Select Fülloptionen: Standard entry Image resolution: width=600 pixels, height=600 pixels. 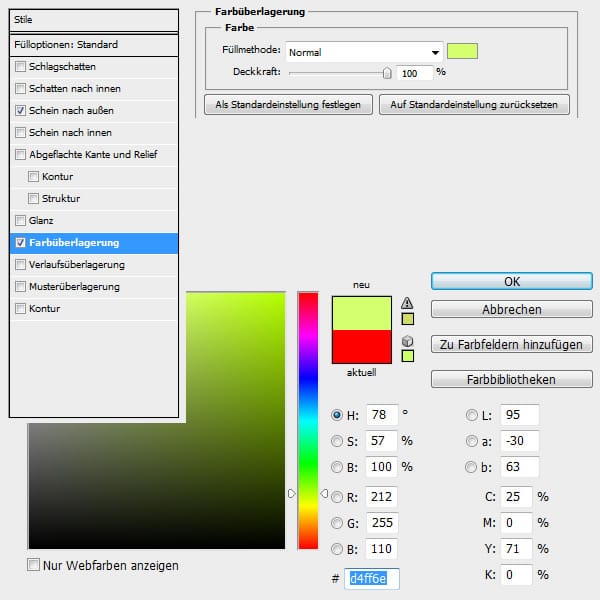[94, 45]
